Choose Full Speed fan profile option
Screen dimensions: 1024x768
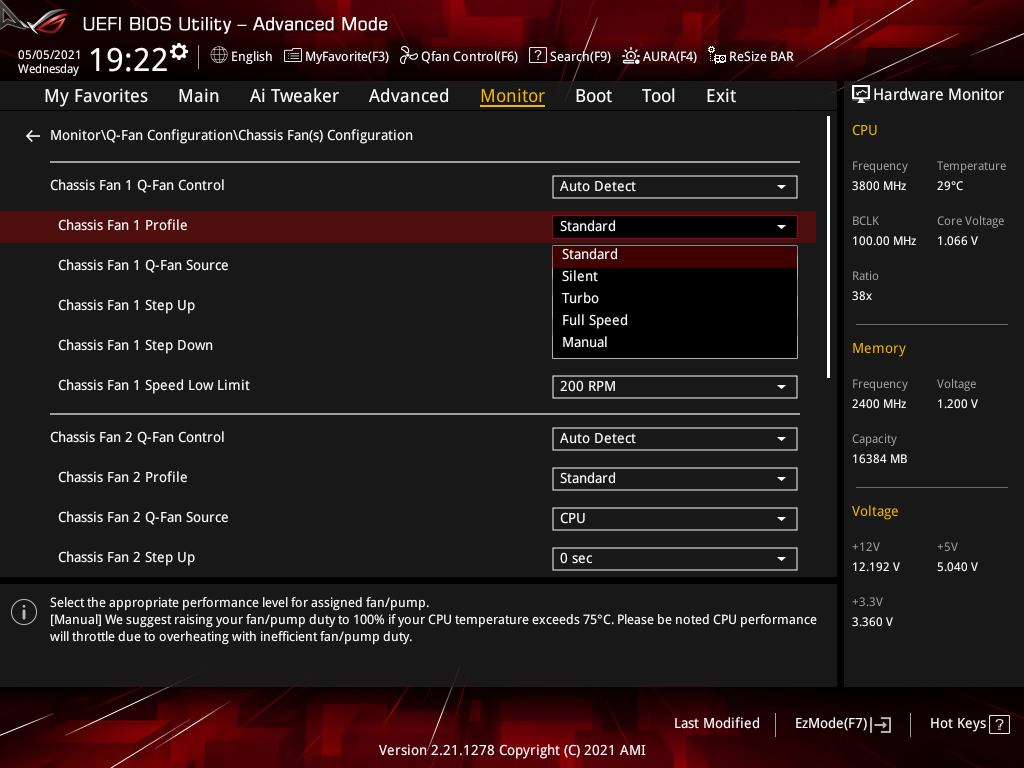click(675, 321)
